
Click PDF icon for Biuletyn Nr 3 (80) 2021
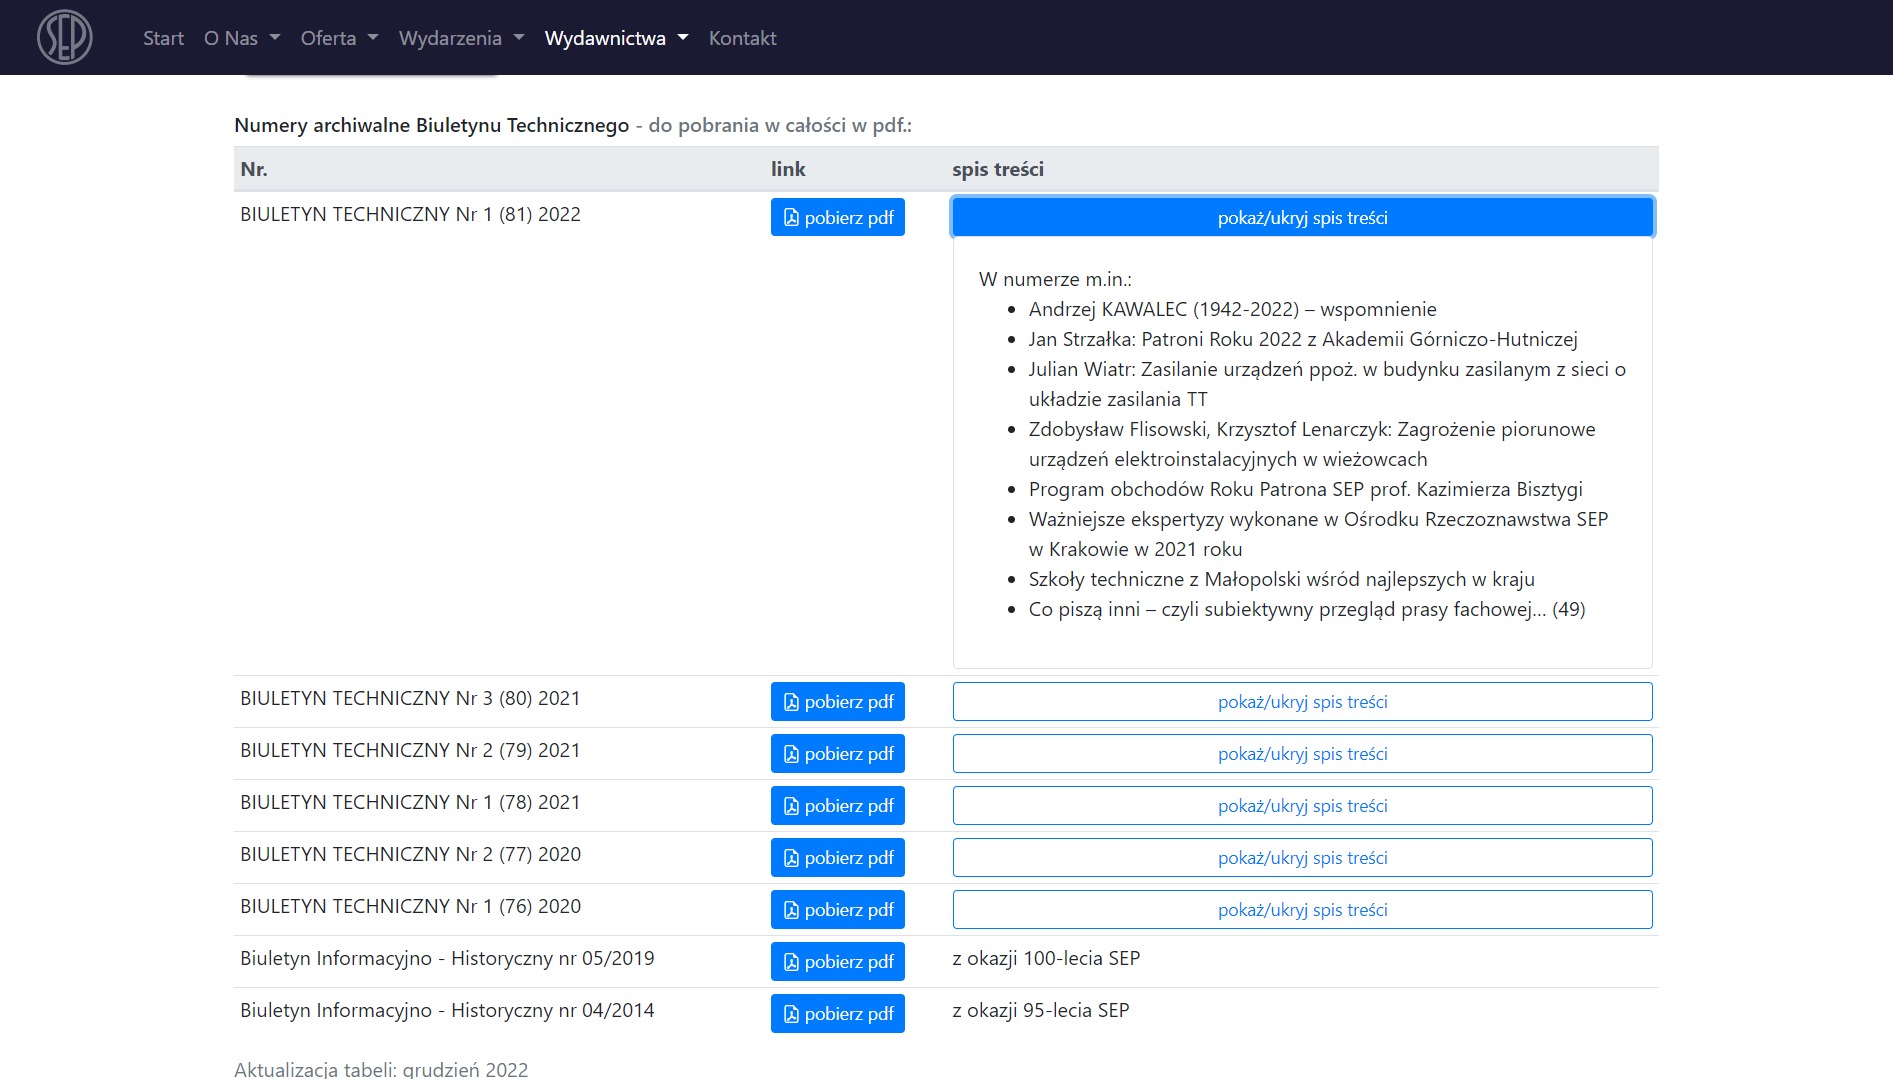click(791, 702)
